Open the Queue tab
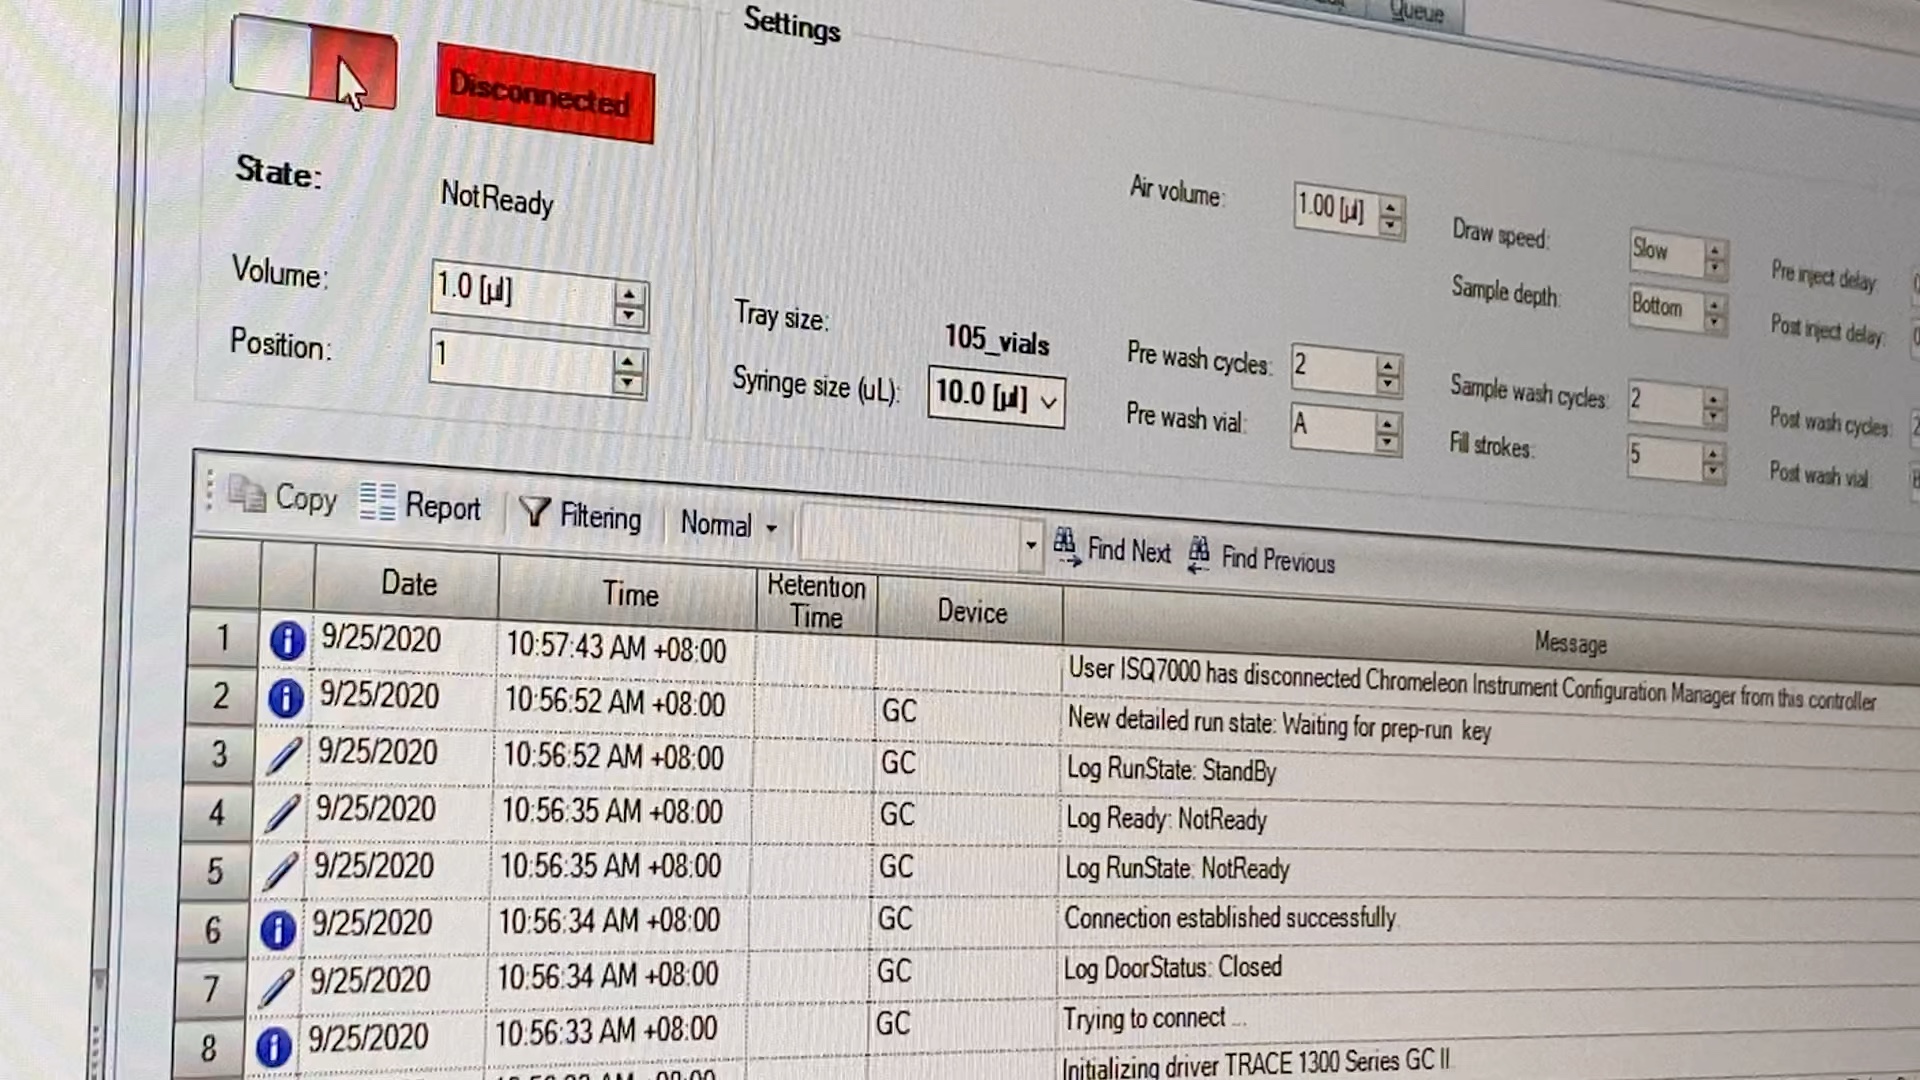Screen dimensions: 1920x1080 coord(1416,12)
